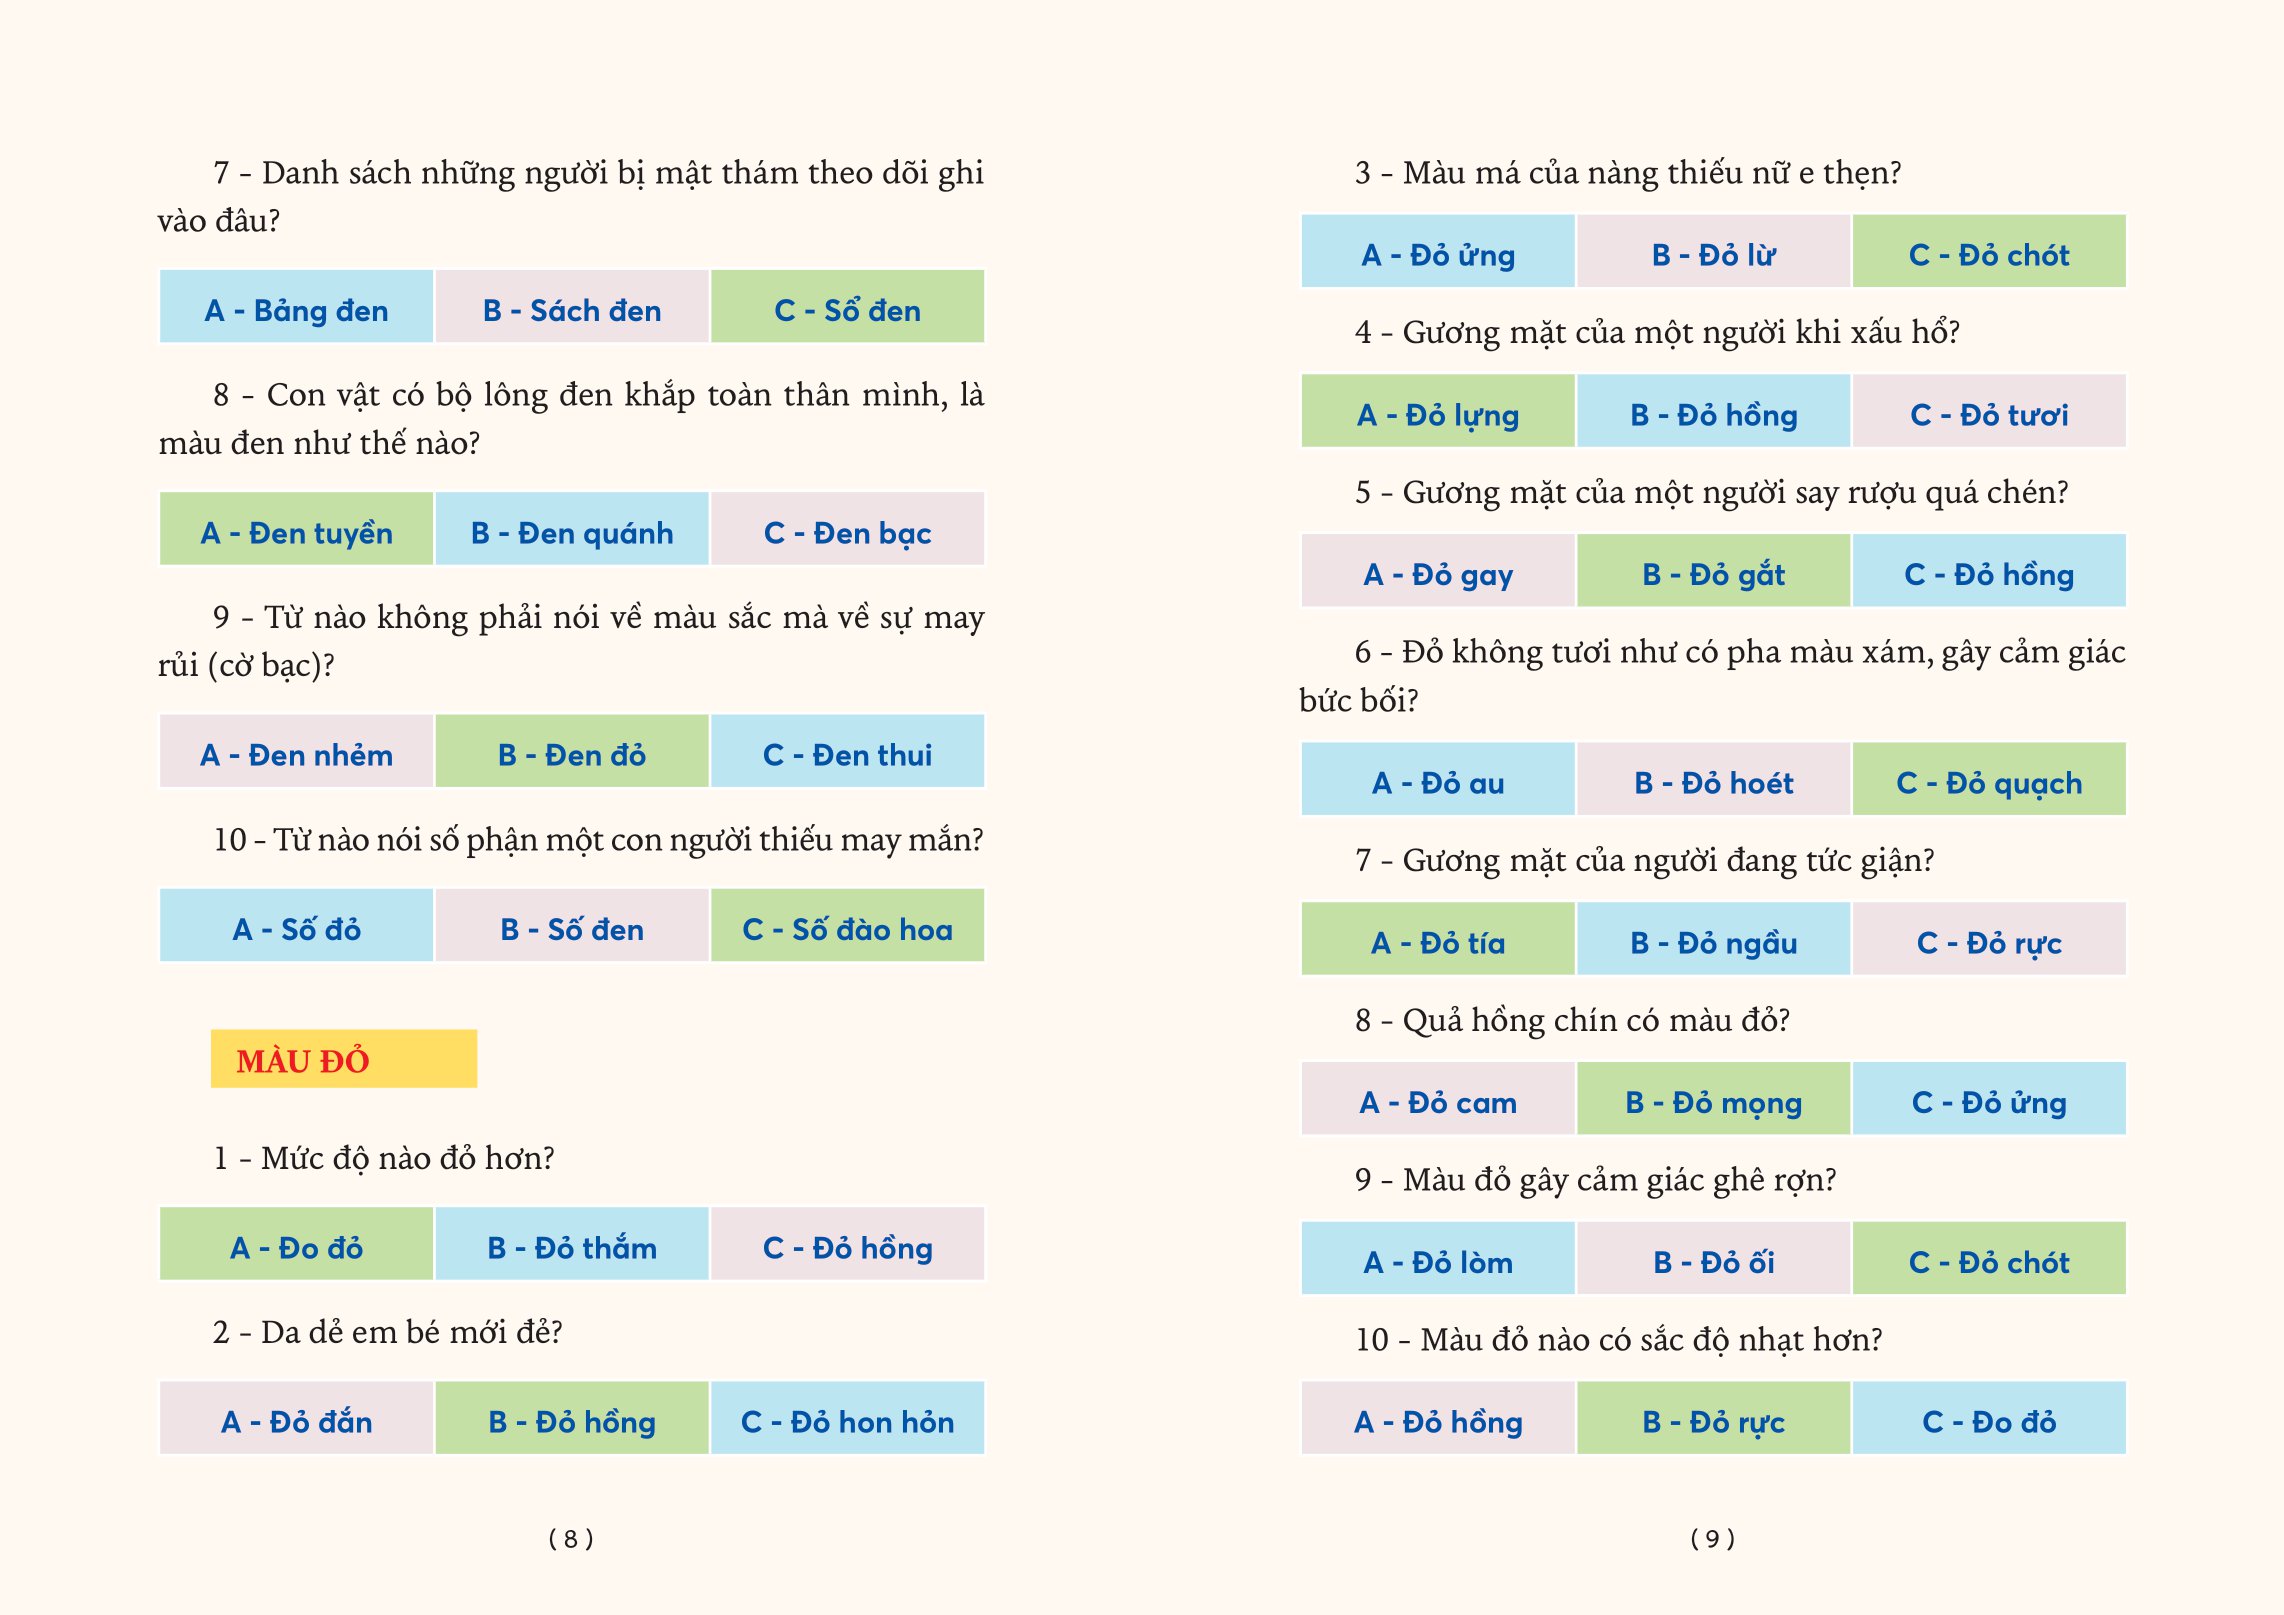2284x1615 pixels.
Task: Click answer 'B - Đen quánh'
Action: click(572, 531)
